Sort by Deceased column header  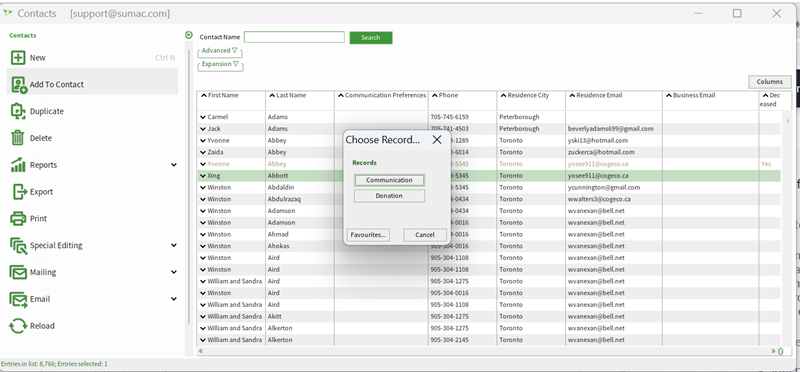tap(770, 100)
